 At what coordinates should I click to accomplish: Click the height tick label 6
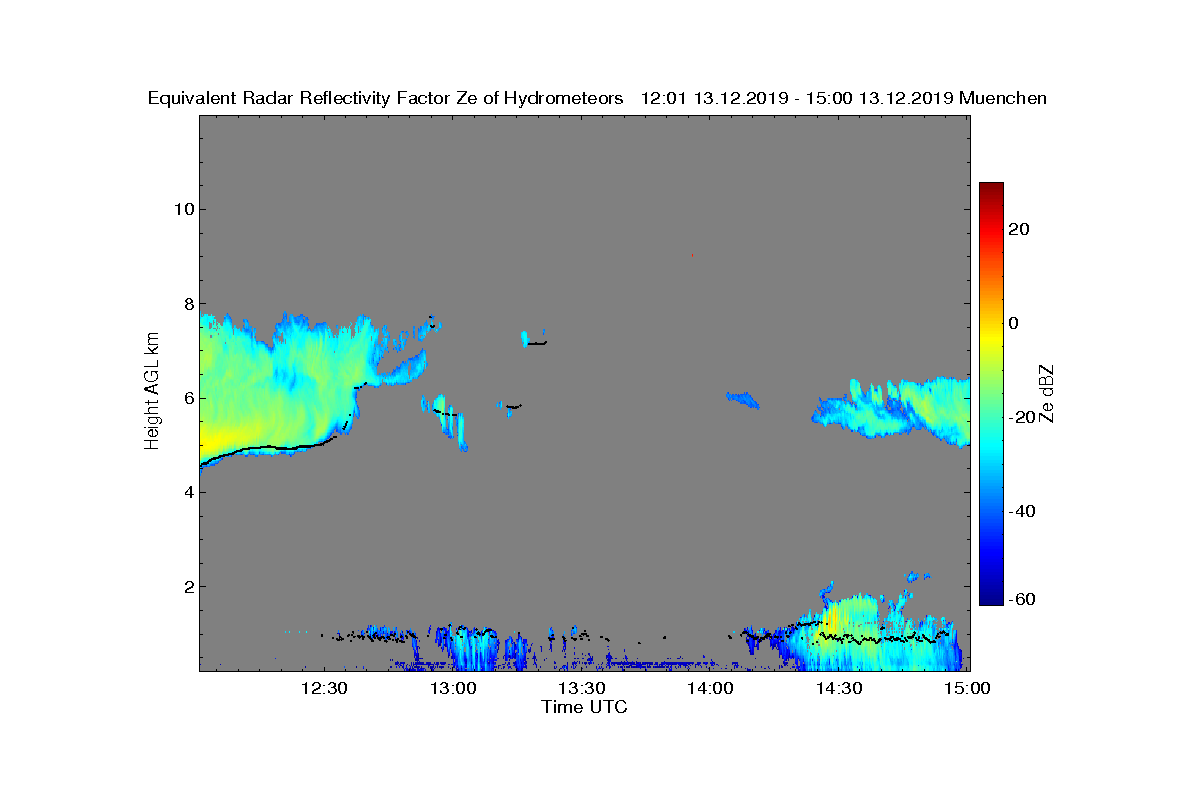[187, 398]
